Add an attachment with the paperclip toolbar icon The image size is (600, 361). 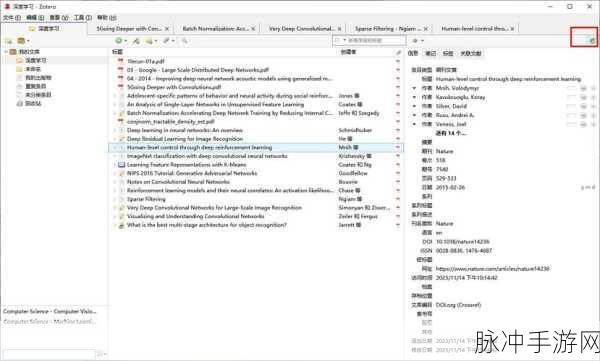(x=166, y=41)
